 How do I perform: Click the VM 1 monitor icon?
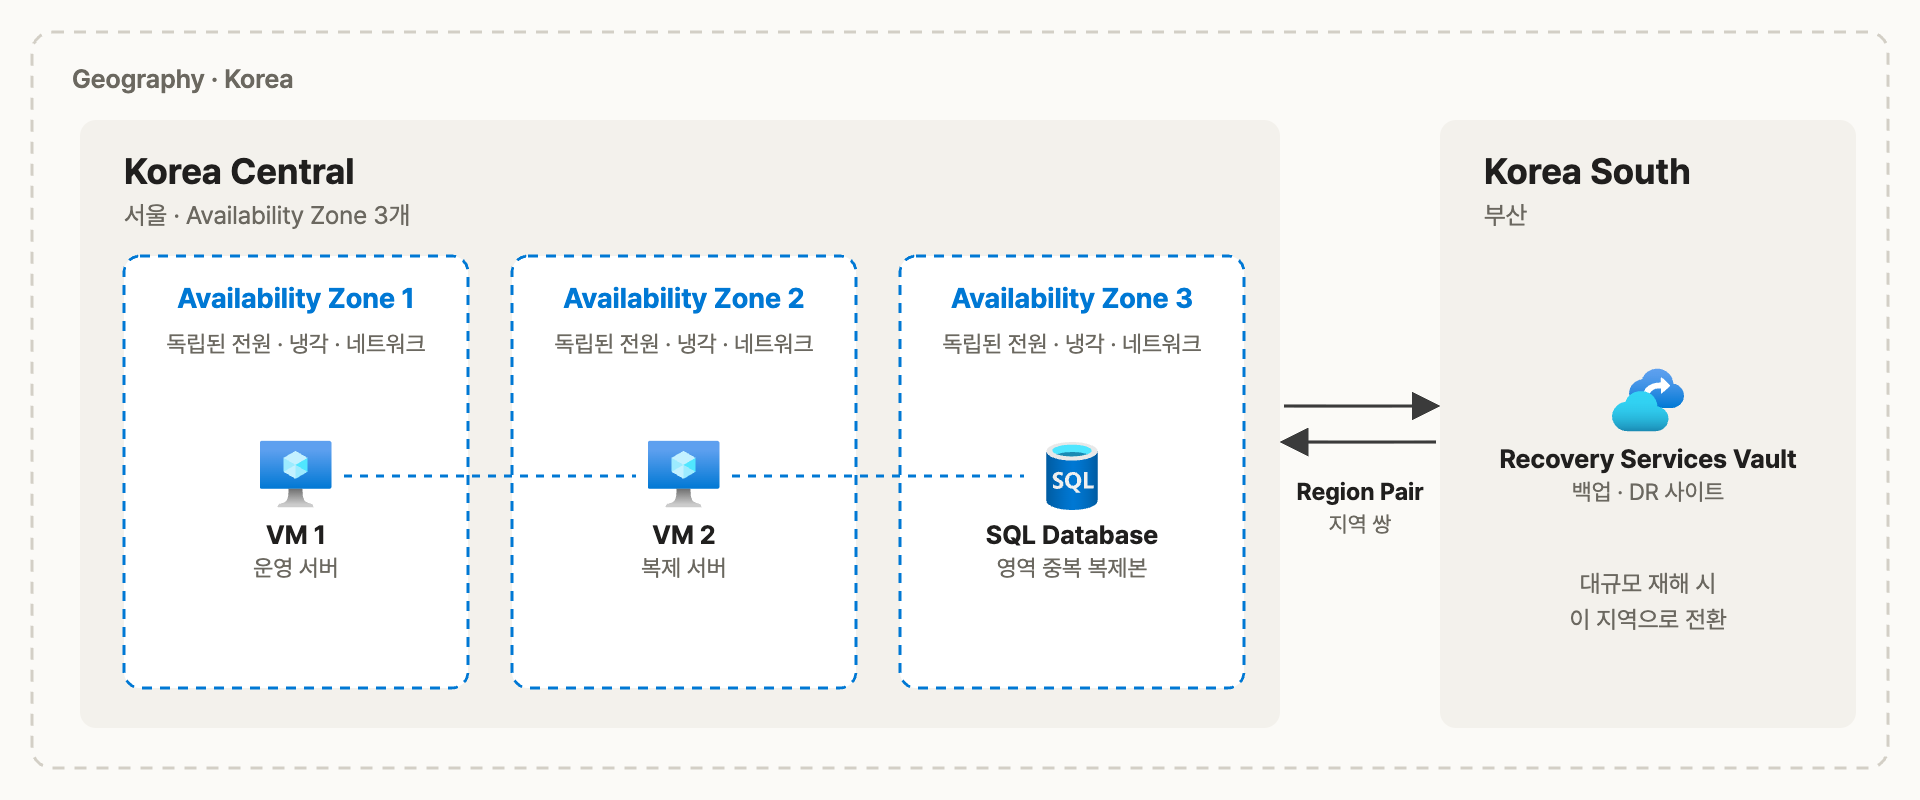click(295, 474)
